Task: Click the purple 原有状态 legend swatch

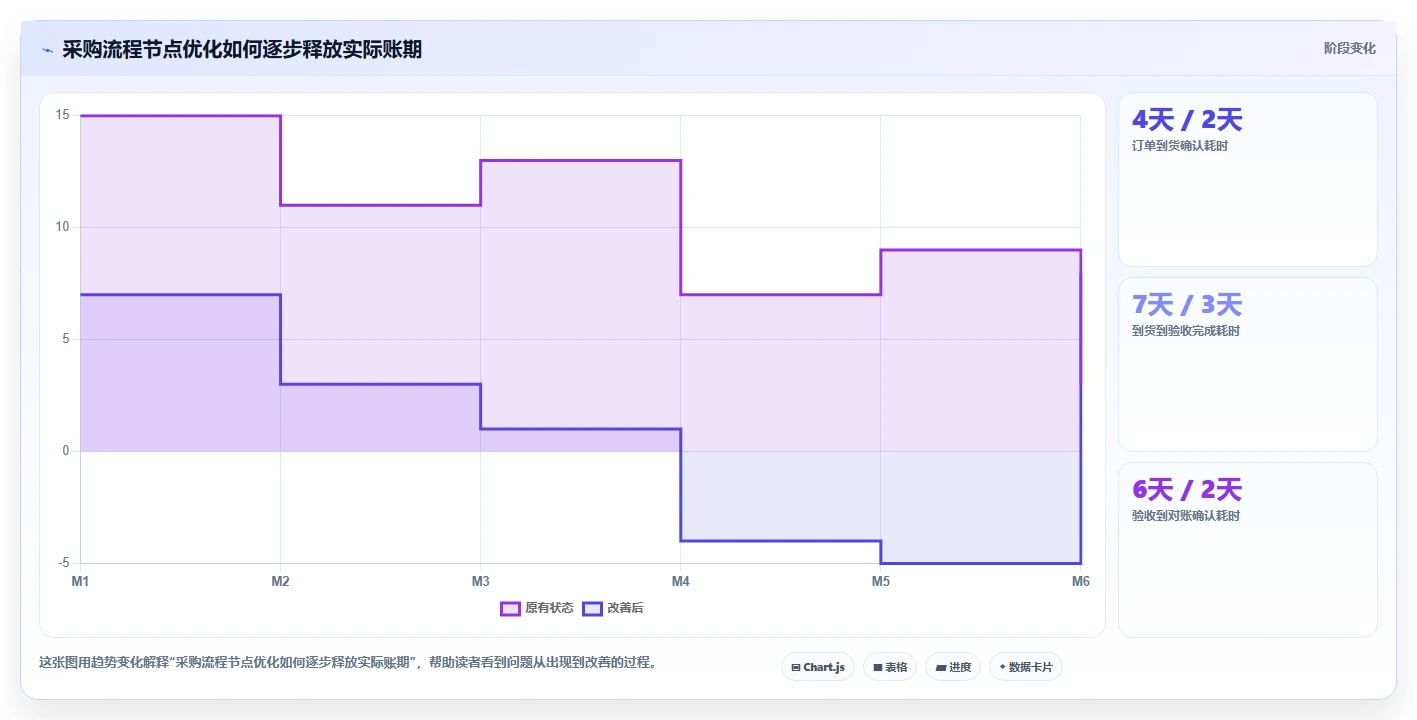Action: point(511,608)
